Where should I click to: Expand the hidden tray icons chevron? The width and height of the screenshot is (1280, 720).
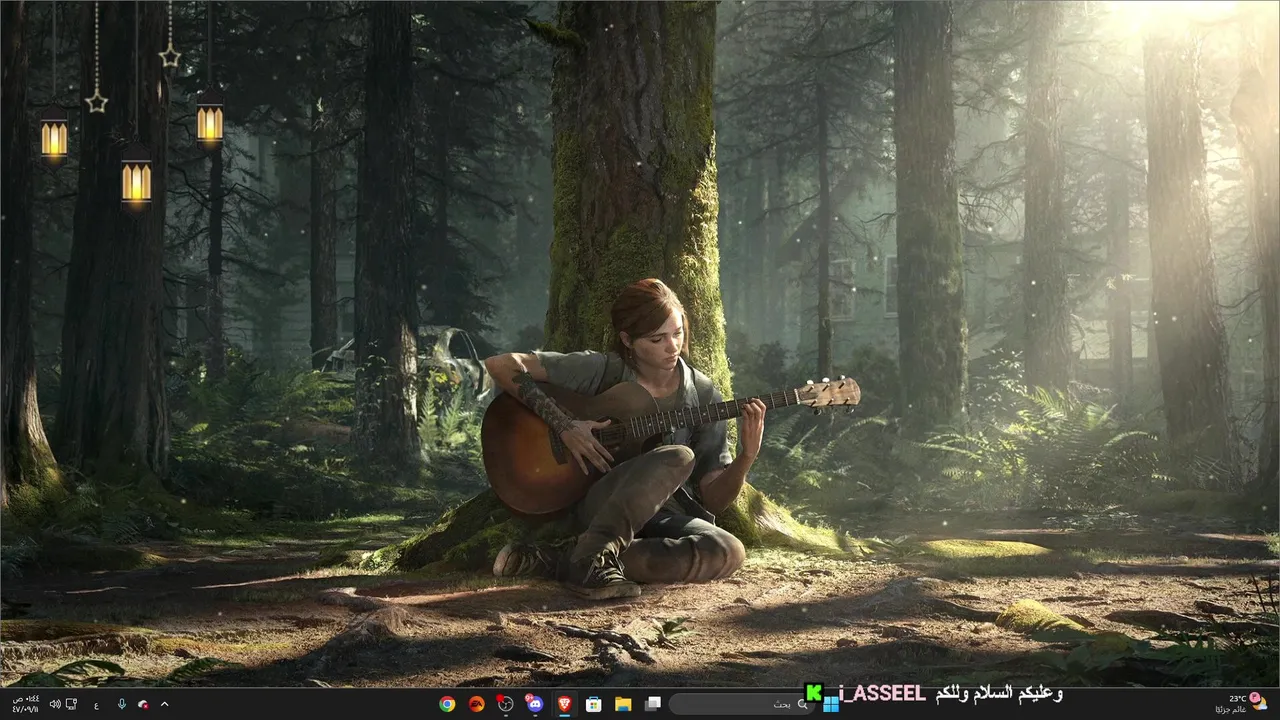(165, 704)
